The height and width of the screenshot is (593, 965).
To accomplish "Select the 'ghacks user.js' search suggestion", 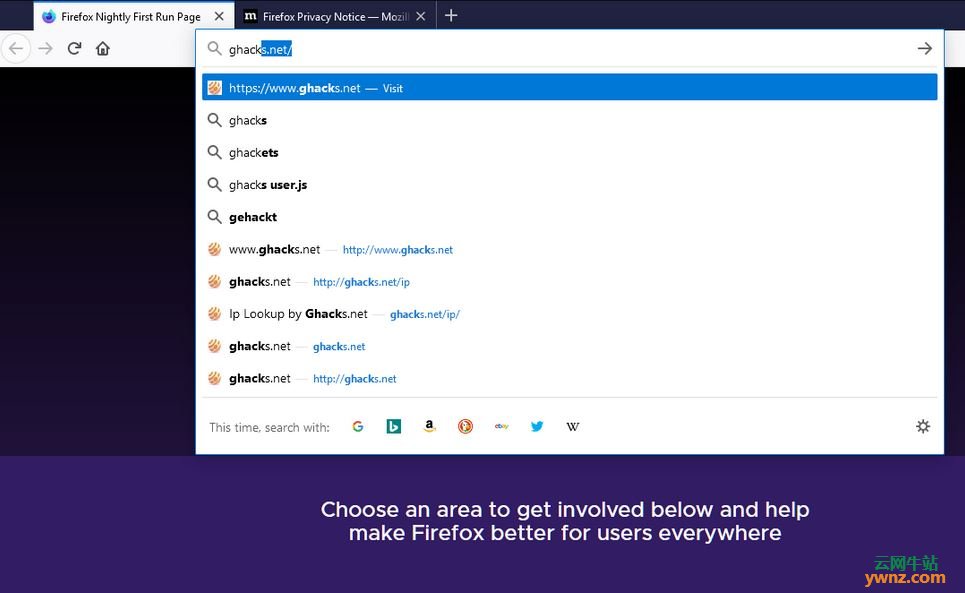I will (569, 185).
